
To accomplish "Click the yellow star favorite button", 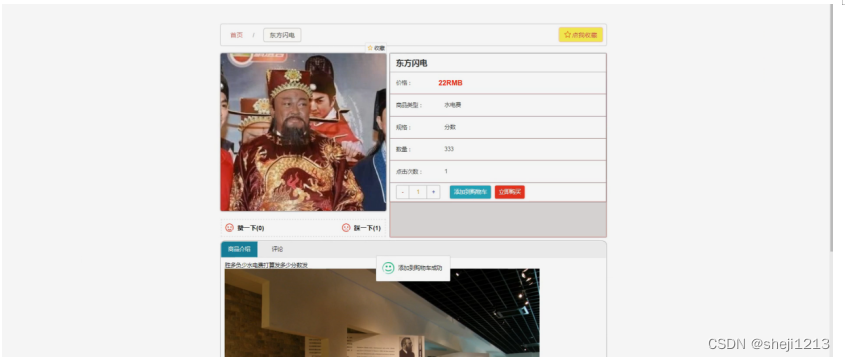I will pos(580,35).
